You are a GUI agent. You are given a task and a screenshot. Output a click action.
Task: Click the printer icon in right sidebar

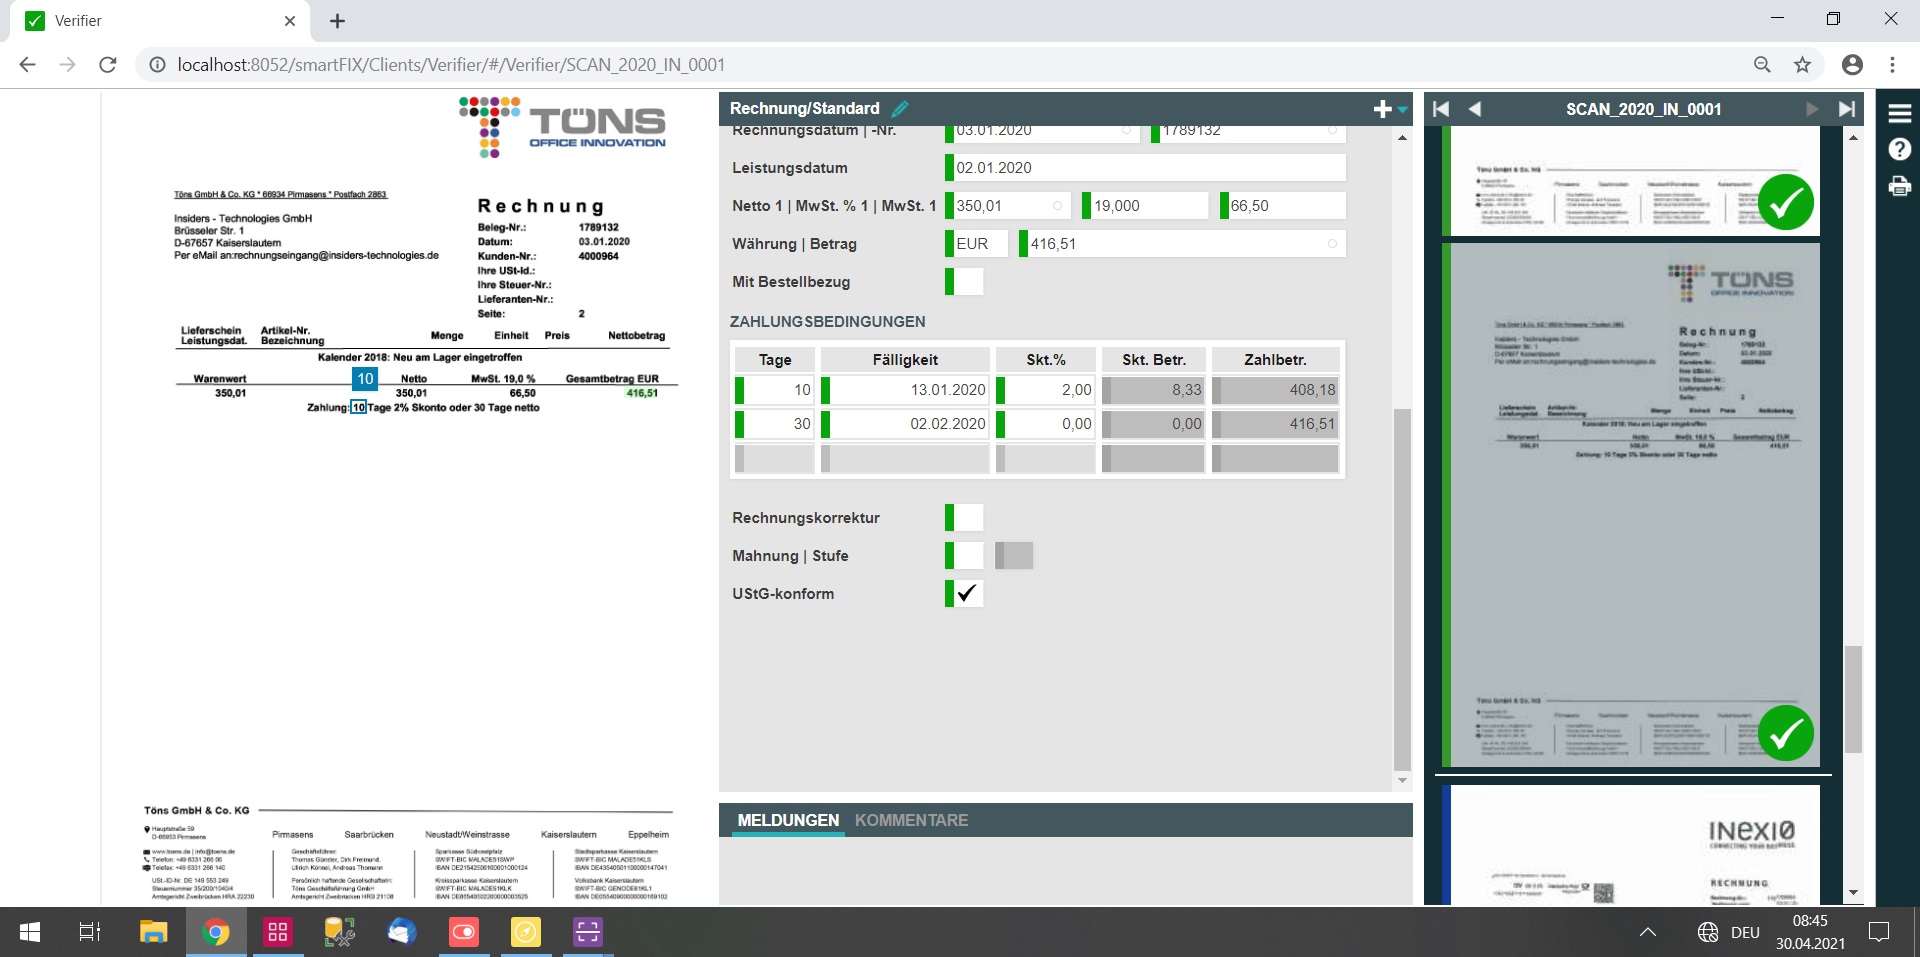[1899, 186]
